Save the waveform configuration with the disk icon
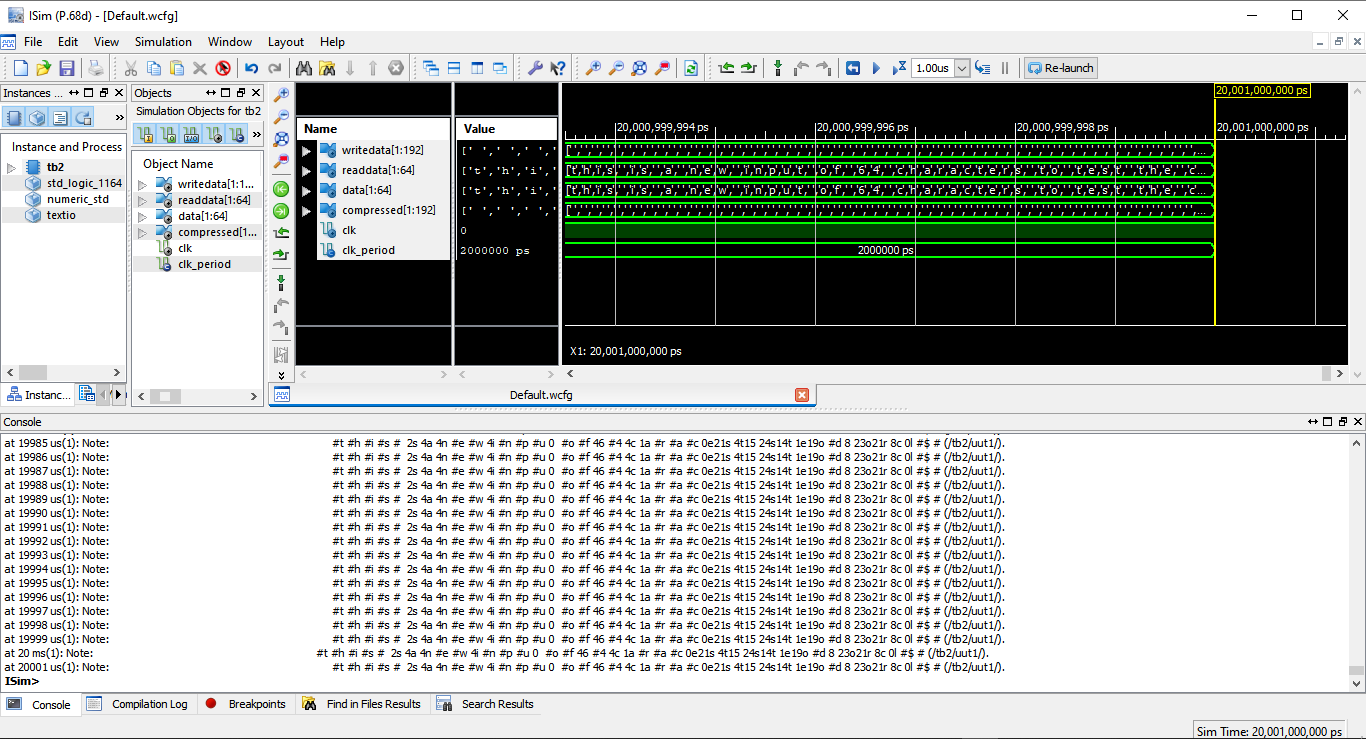The height and width of the screenshot is (739, 1366). [67, 68]
